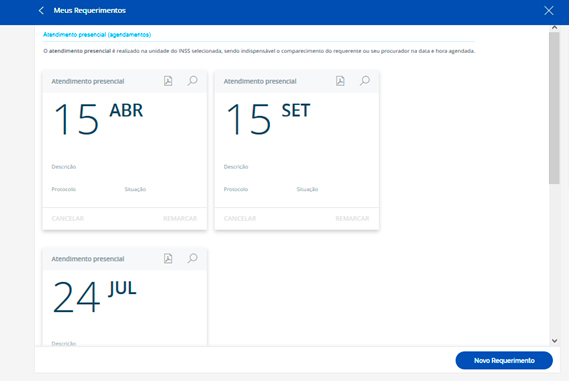Open magnifier details for 15 SET appointment
This screenshot has height=381, width=569.
pos(365,81)
